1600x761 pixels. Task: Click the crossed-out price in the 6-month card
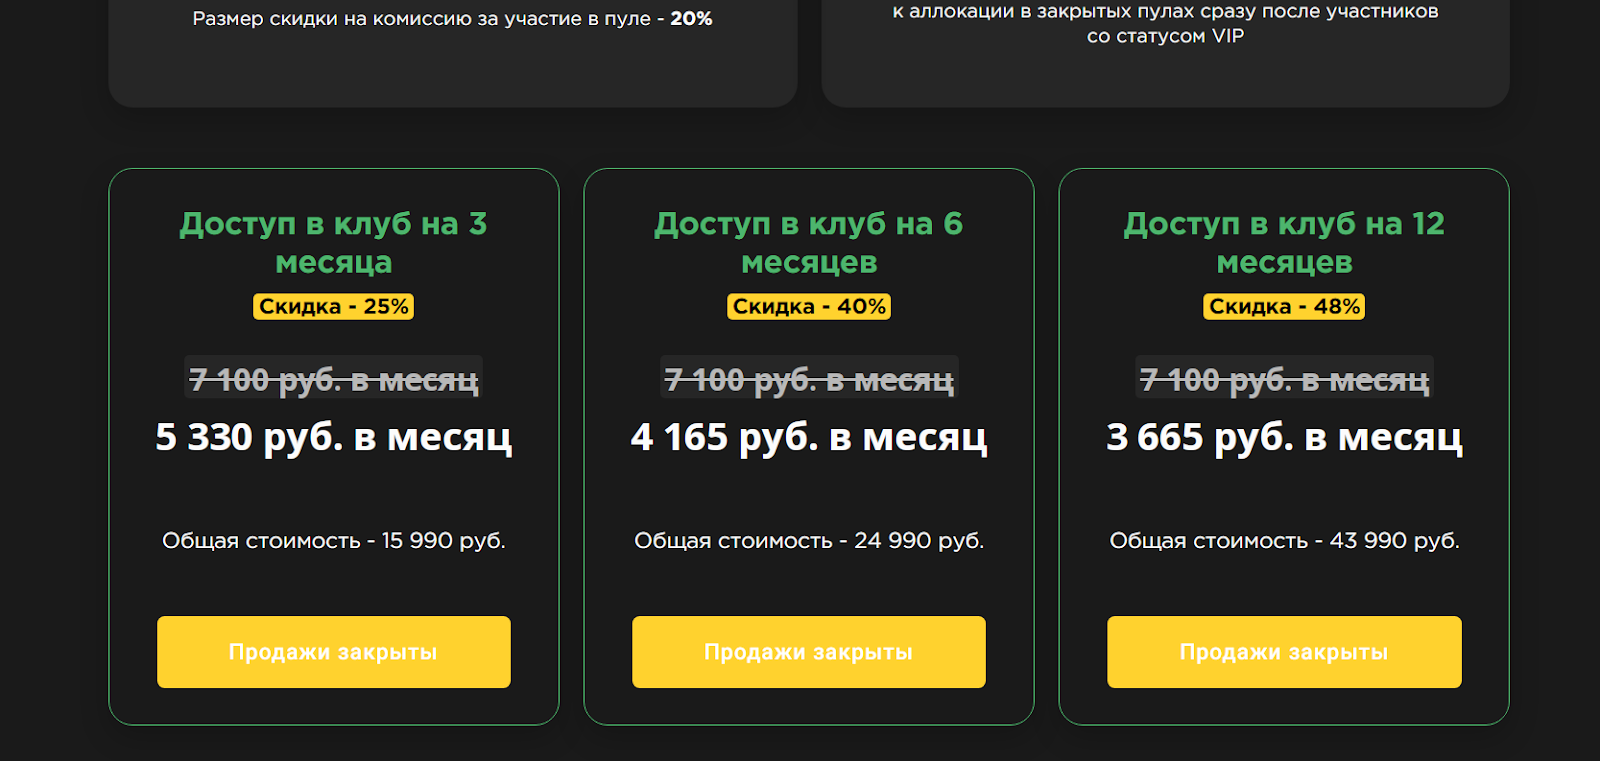tap(808, 380)
